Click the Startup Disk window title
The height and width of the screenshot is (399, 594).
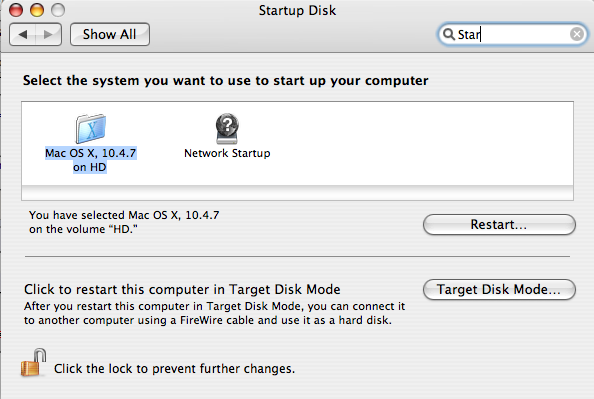(297, 10)
